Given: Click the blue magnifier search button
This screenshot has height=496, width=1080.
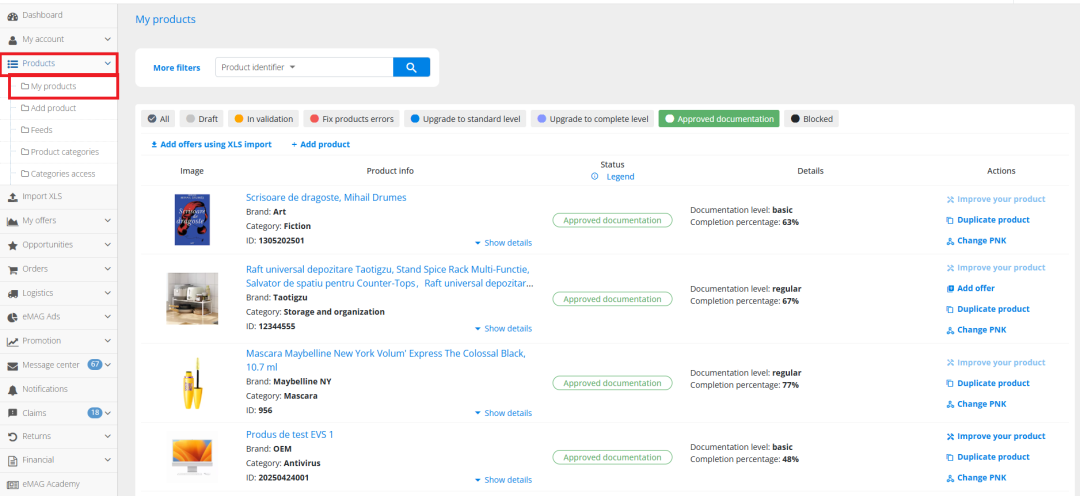Looking at the screenshot, I should click(x=411, y=67).
